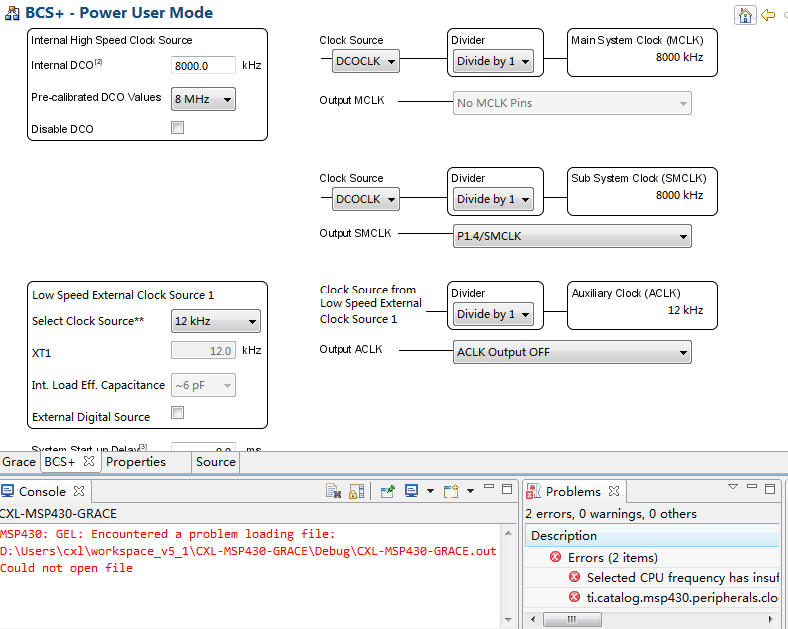
Task: Toggle the Disable DCO checkbox
Action: click(x=177, y=128)
